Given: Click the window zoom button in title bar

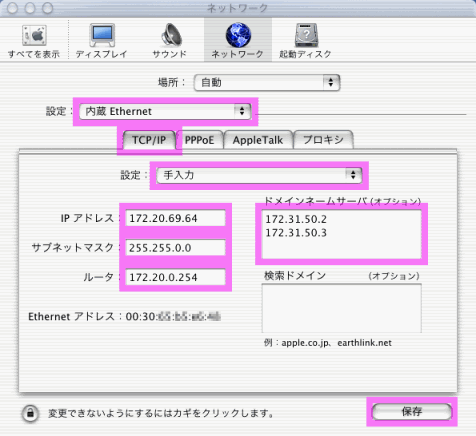Looking at the screenshot, I should [47, 8].
